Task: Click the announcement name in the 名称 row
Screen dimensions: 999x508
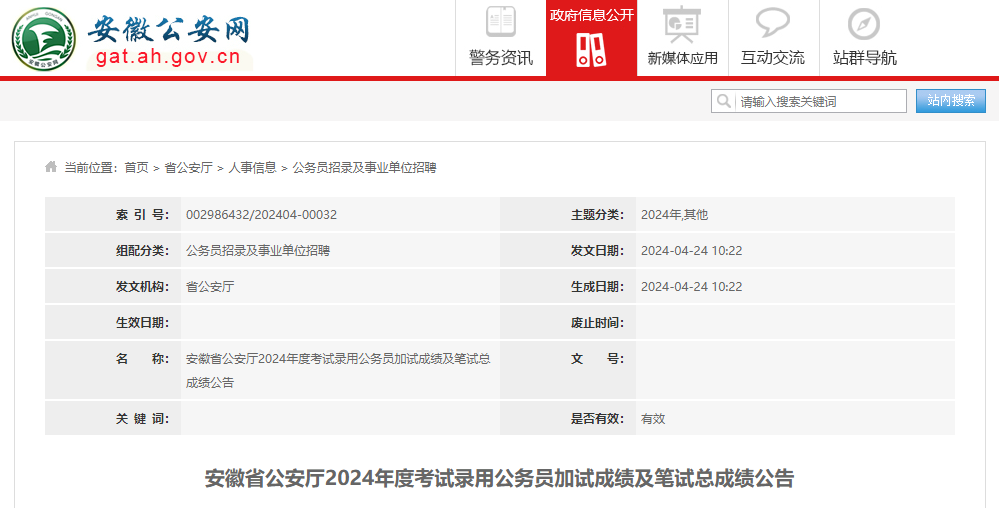Action: tap(338, 370)
